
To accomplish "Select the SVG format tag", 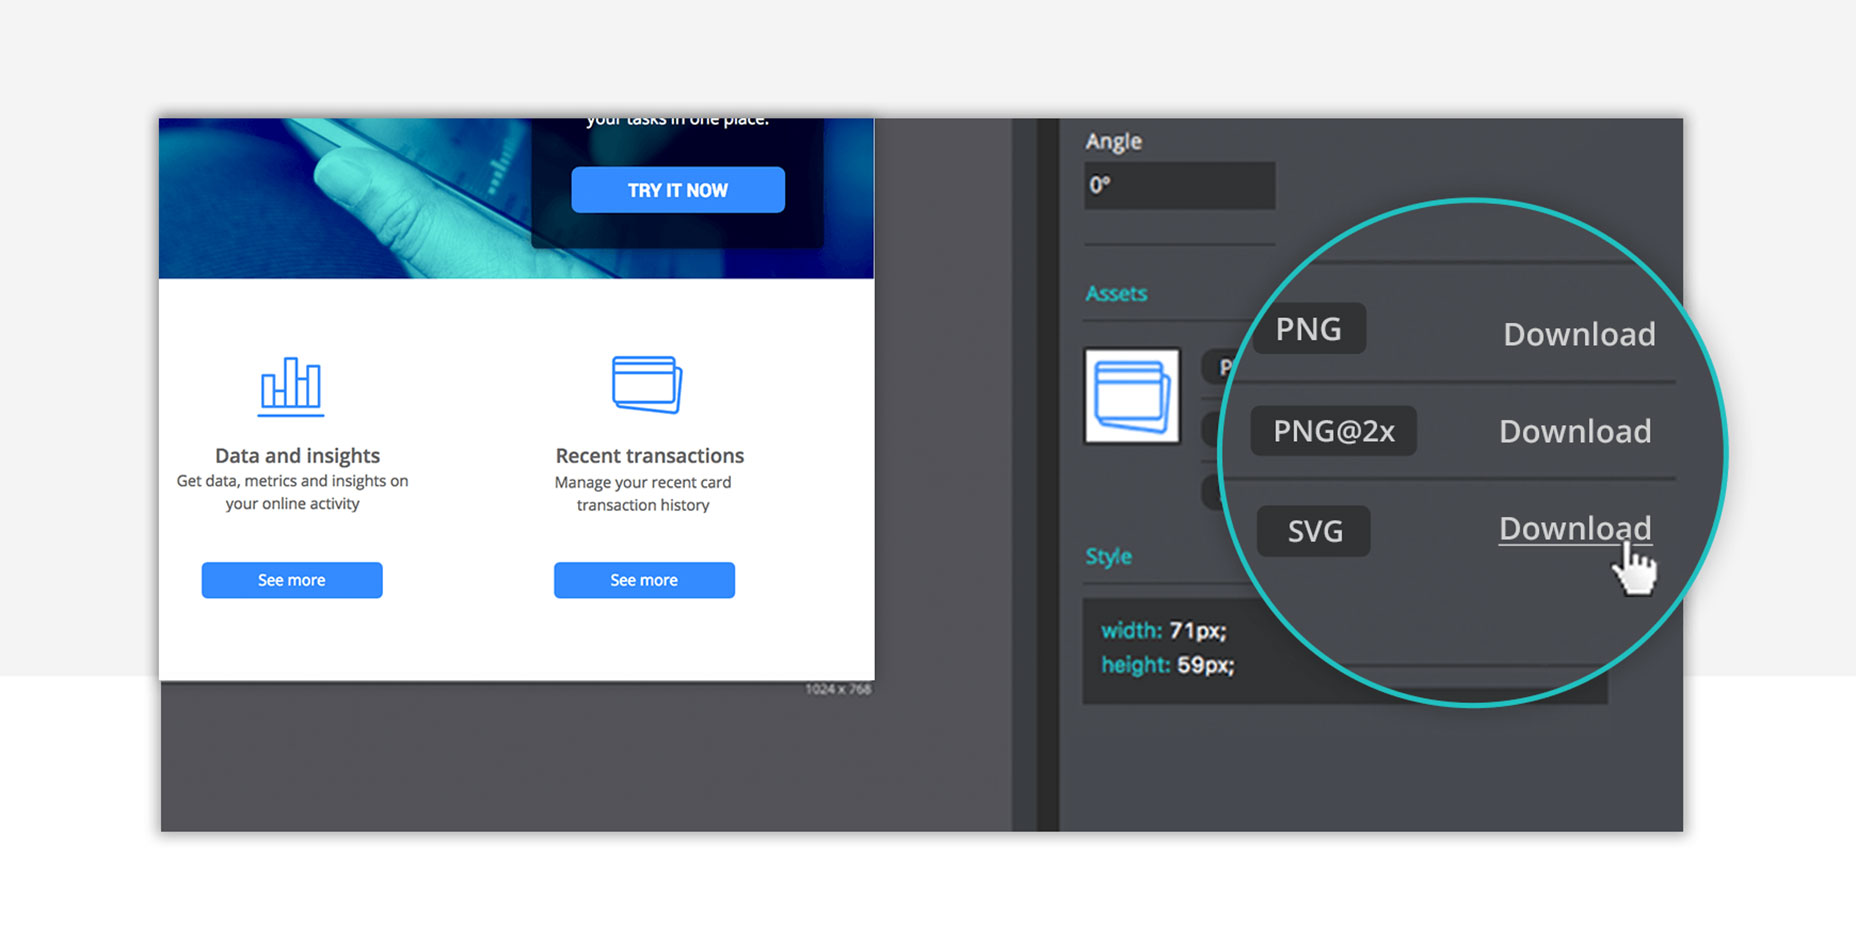I will (x=1314, y=531).
